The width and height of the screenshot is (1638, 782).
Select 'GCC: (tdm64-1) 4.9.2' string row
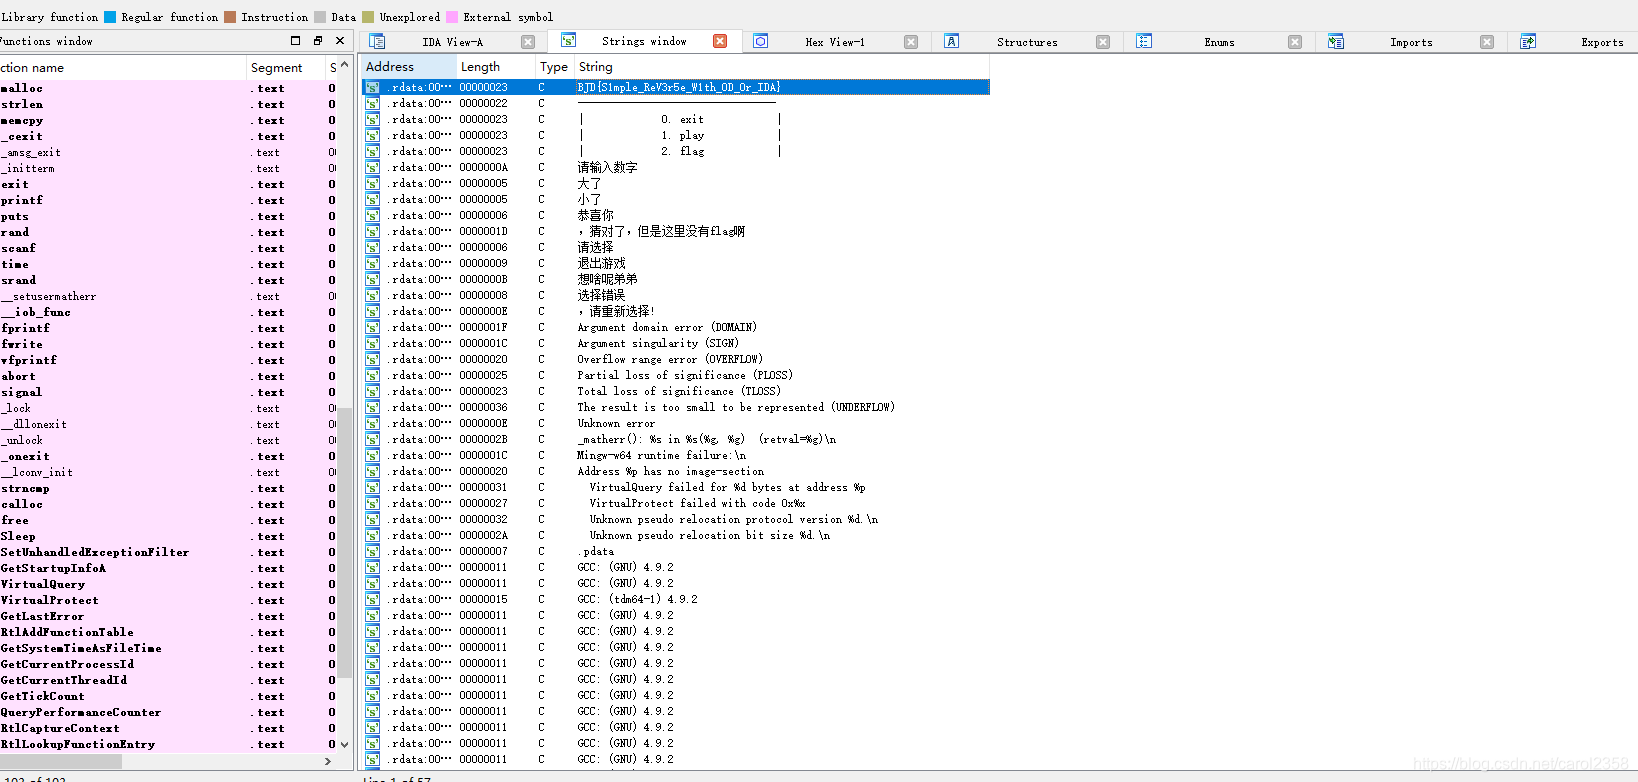(x=675, y=599)
